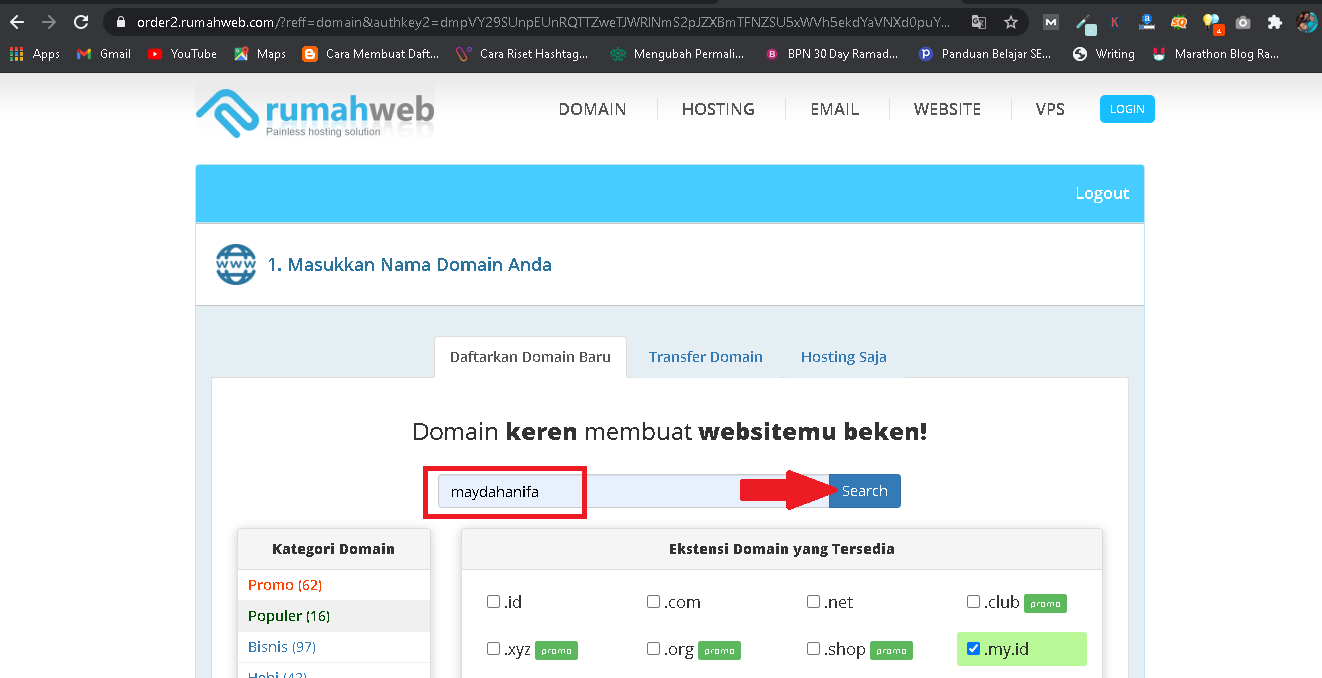The image size is (1322, 678).
Task: Select the Daftarkan Domain Baru tab
Action: tap(530, 357)
